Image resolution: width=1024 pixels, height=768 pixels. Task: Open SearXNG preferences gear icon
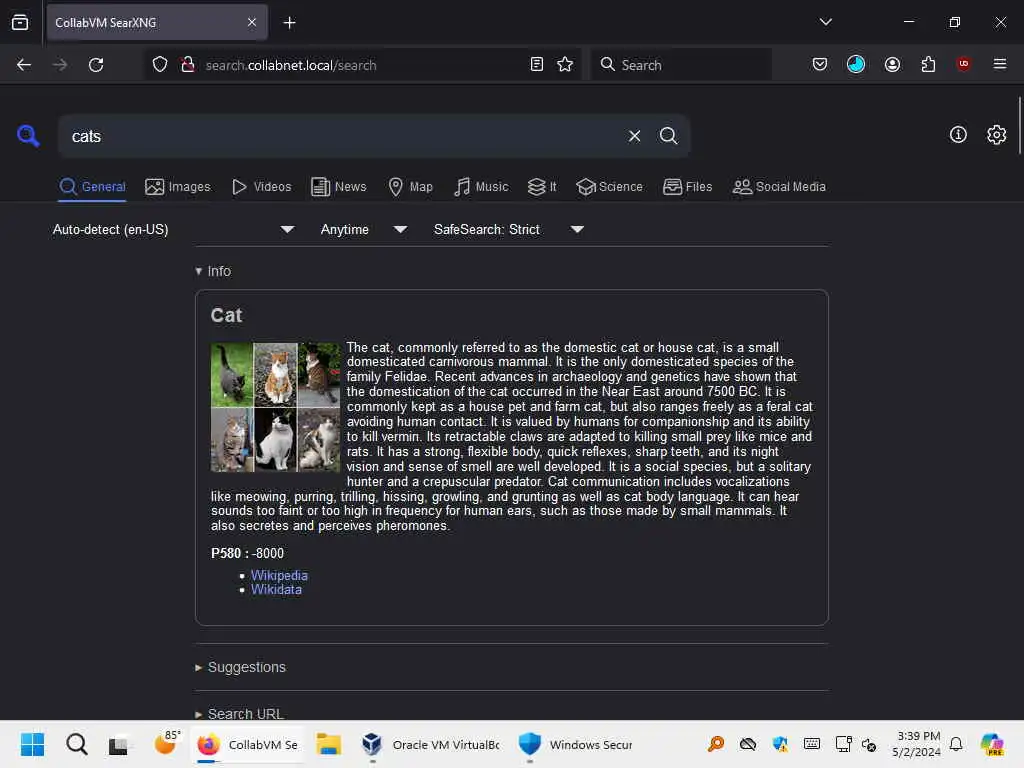(x=996, y=135)
